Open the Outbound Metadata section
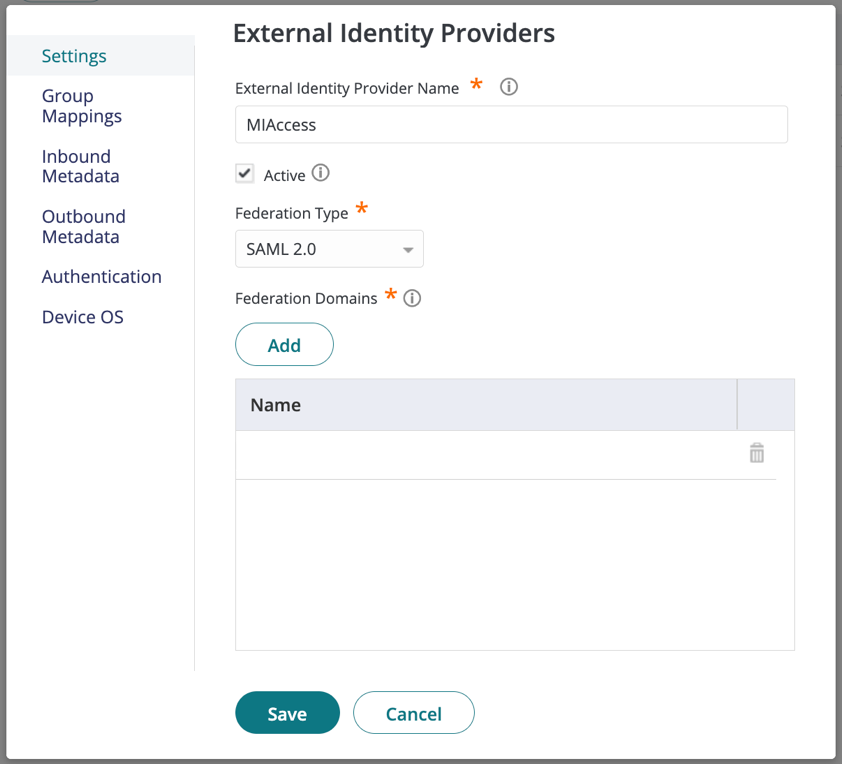842x764 pixels. click(83, 226)
